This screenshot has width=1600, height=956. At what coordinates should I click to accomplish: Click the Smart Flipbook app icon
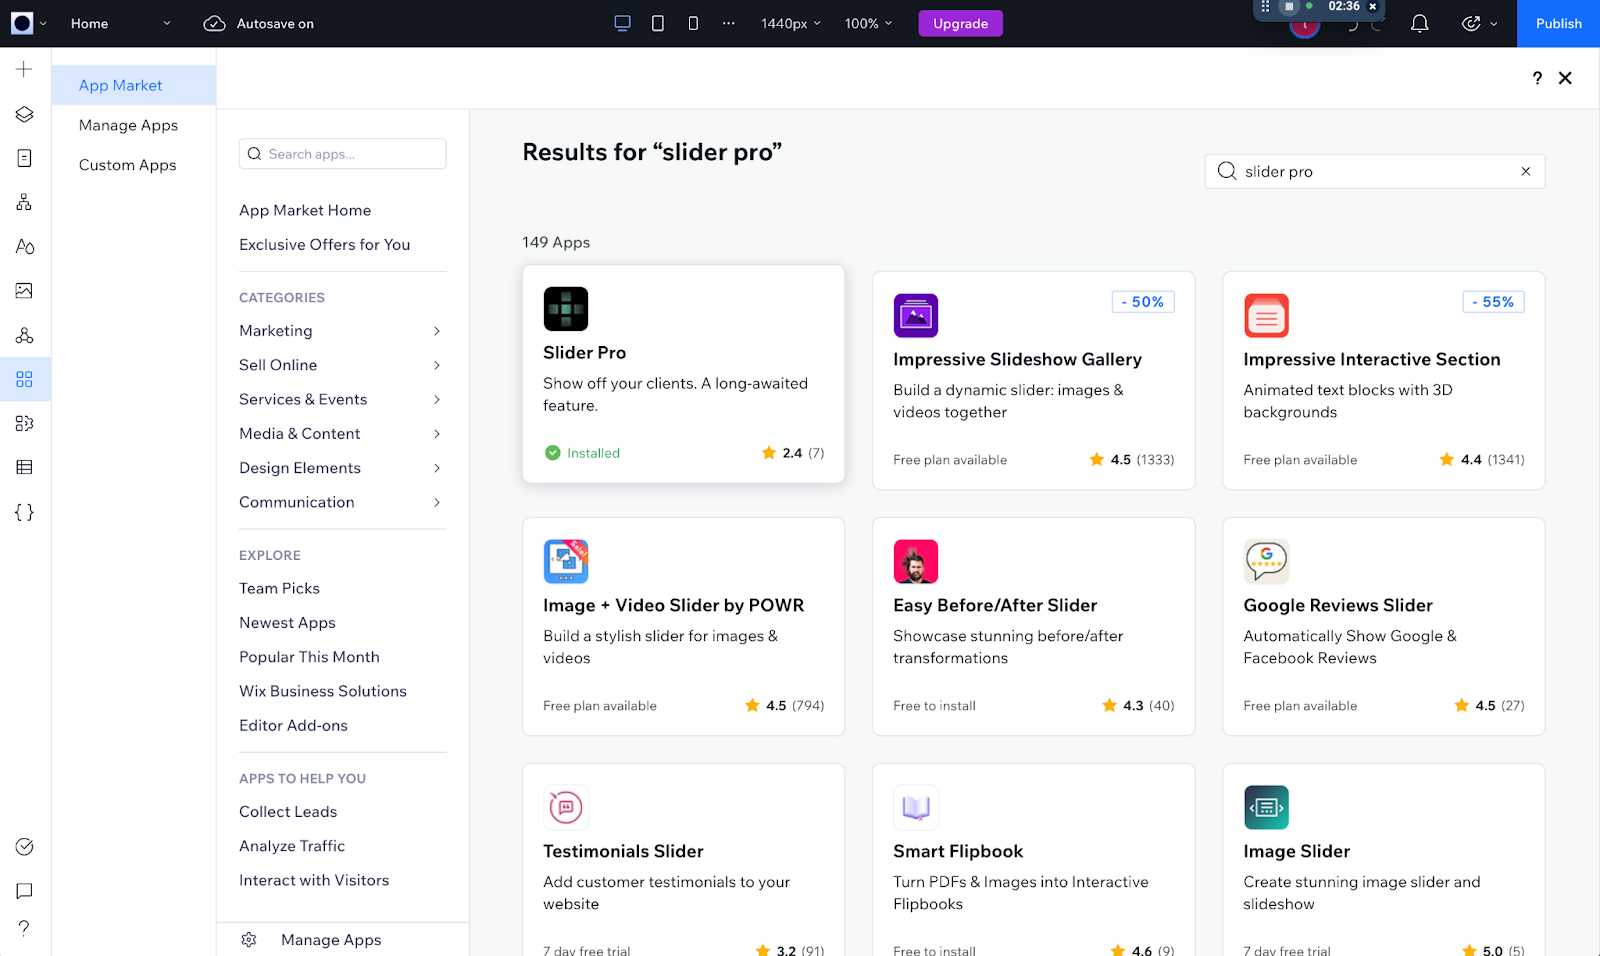click(x=916, y=808)
